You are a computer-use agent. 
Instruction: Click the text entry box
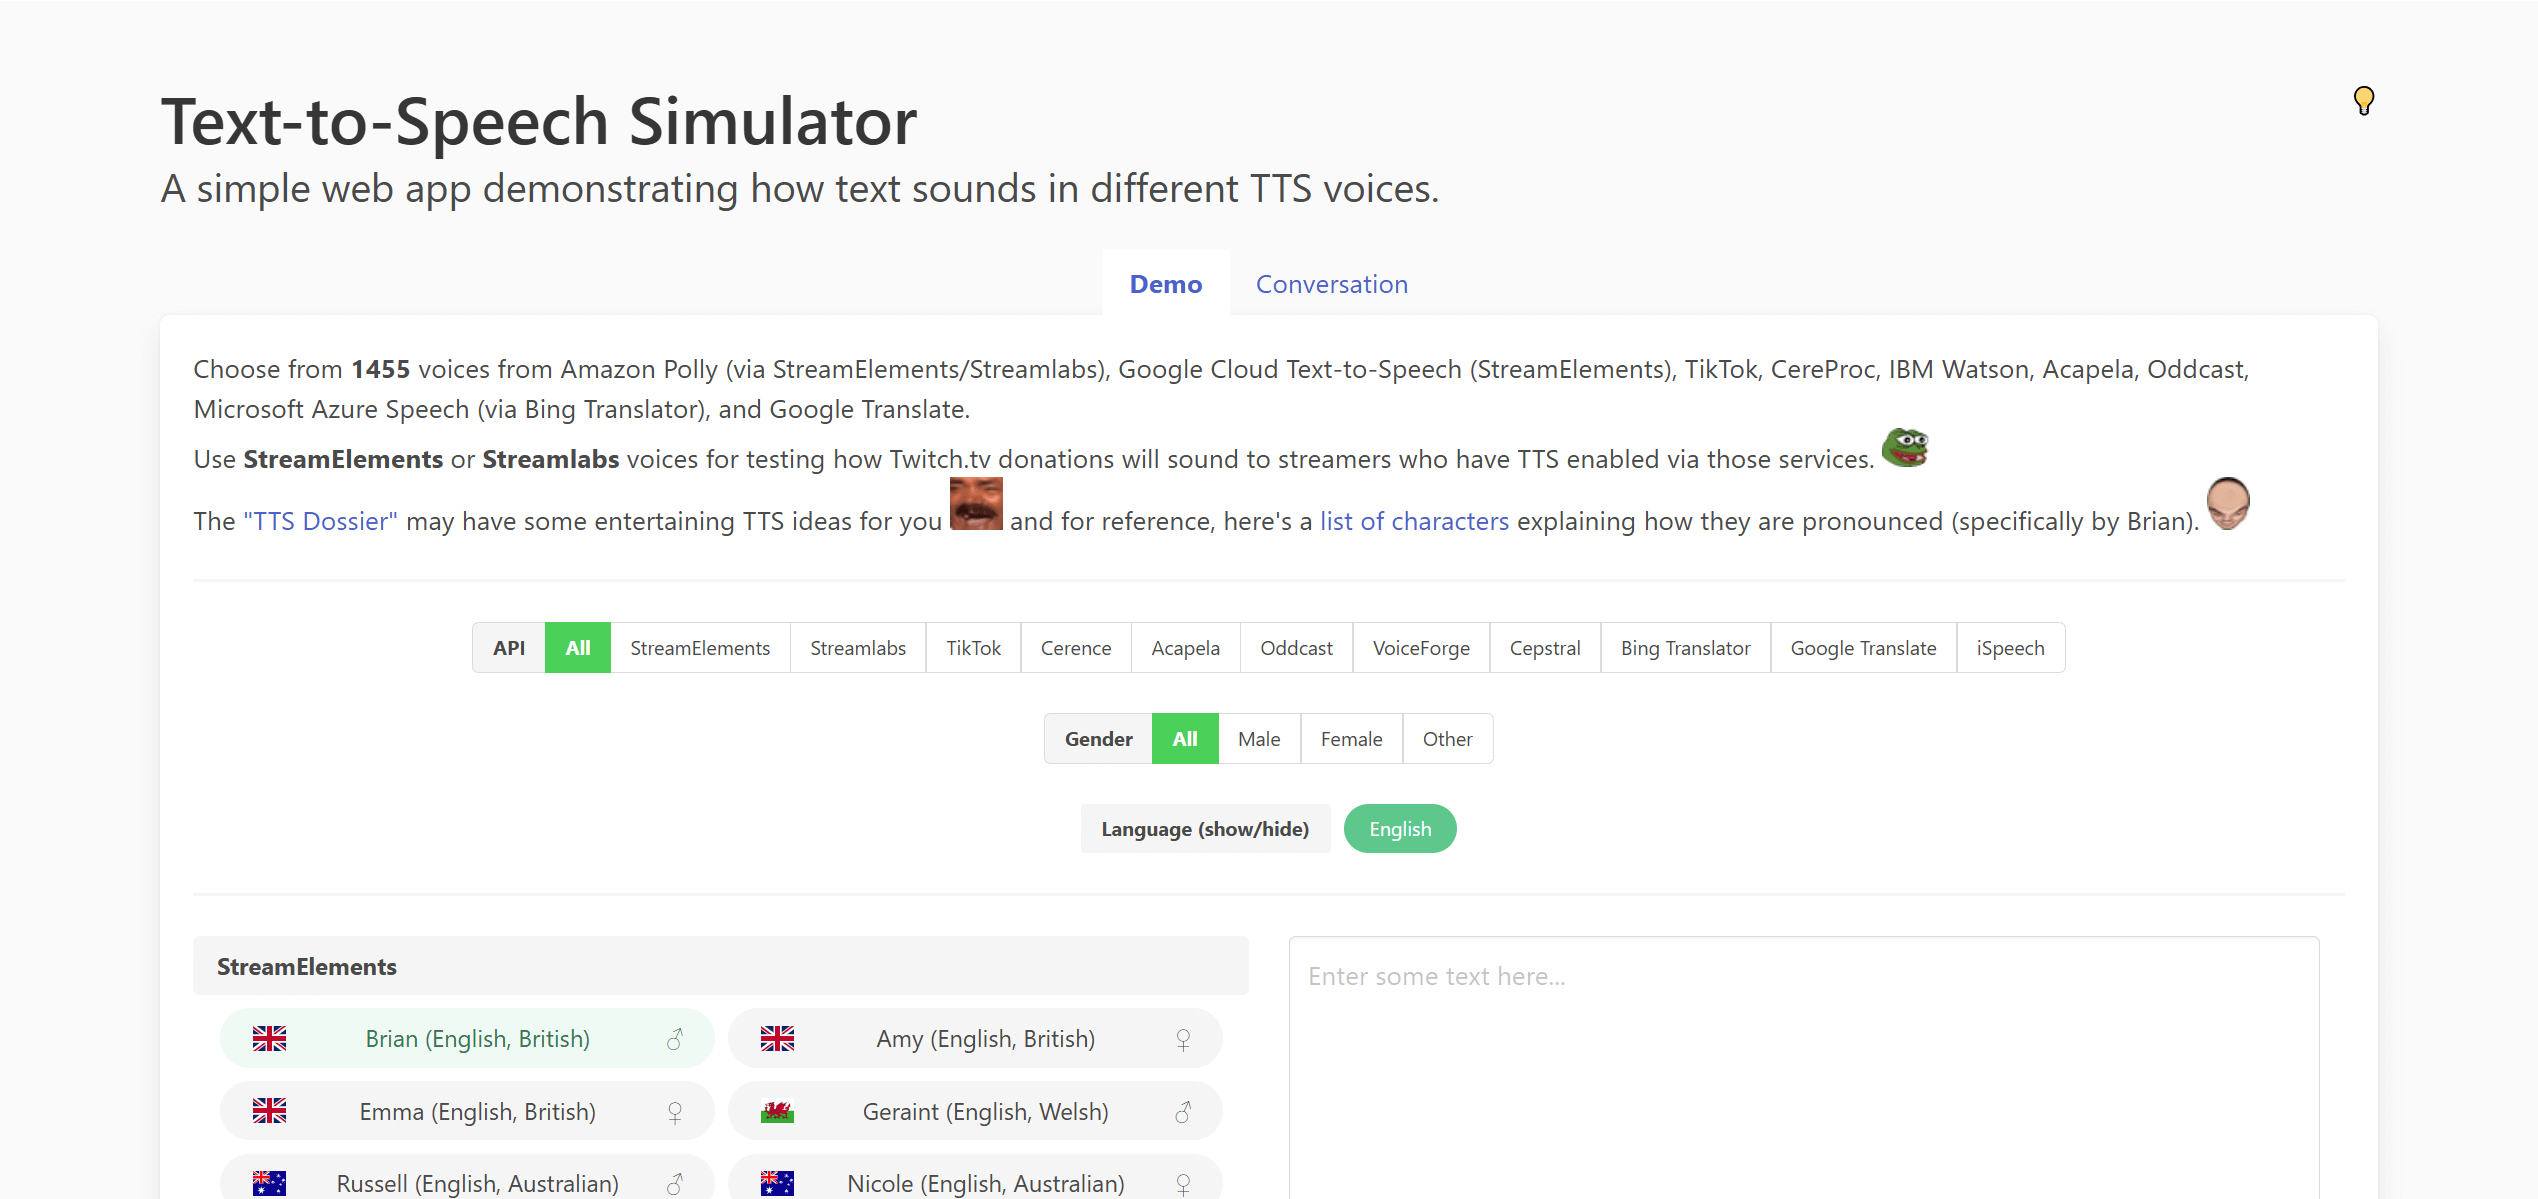click(x=1803, y=1067)
